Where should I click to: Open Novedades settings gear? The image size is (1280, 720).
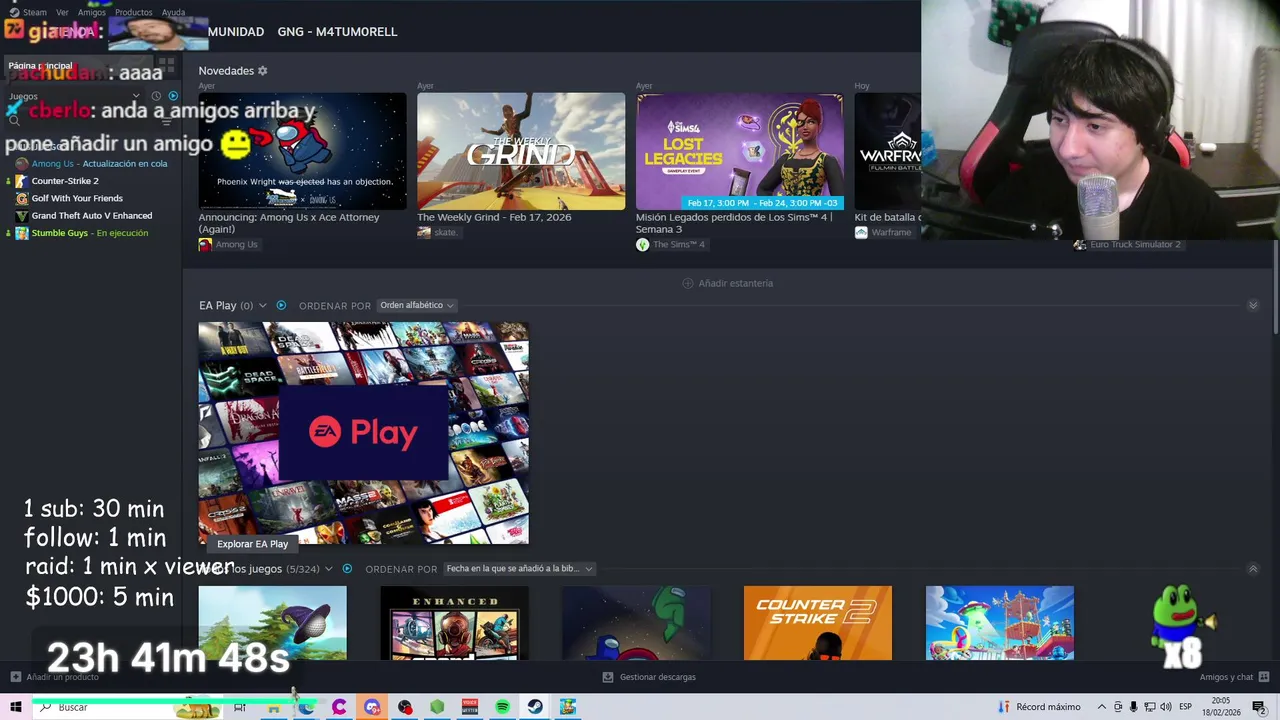(263, 71)
